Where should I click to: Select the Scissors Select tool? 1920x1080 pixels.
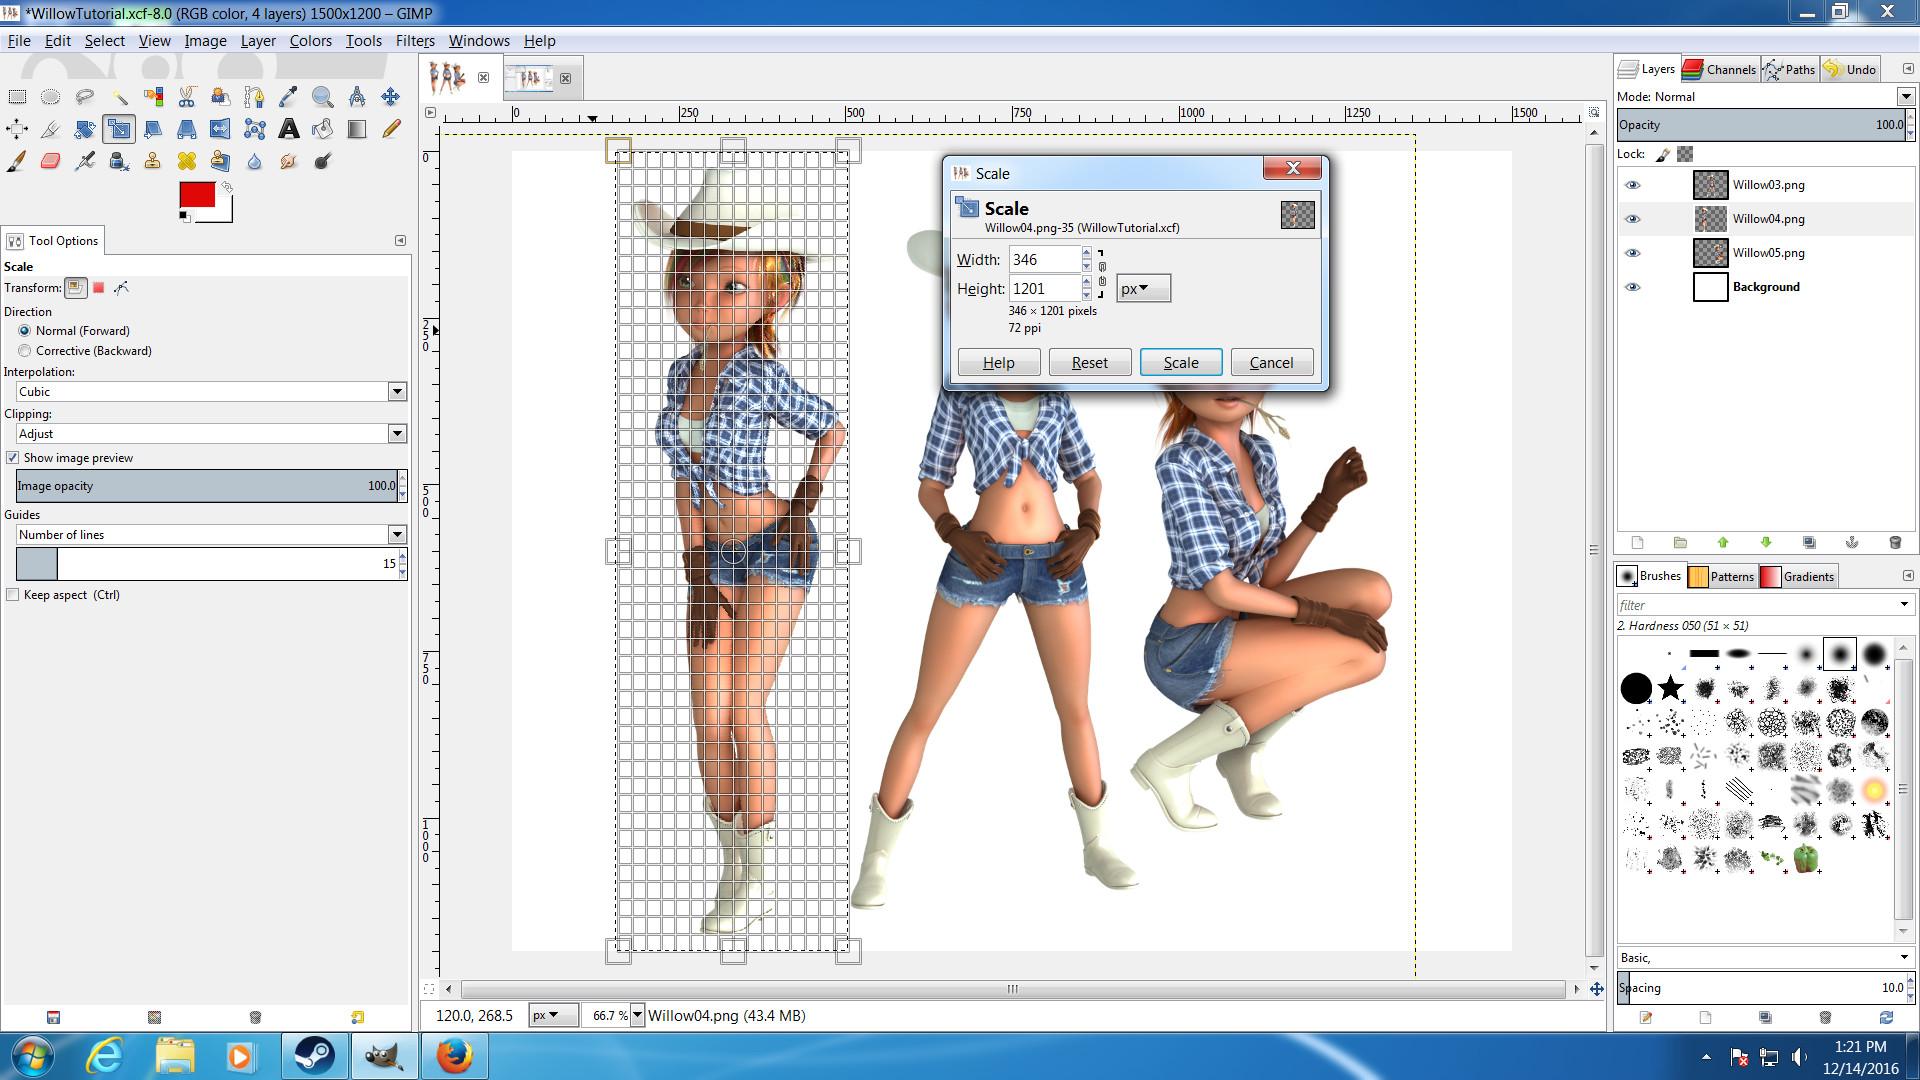click(x=187, y=97)
